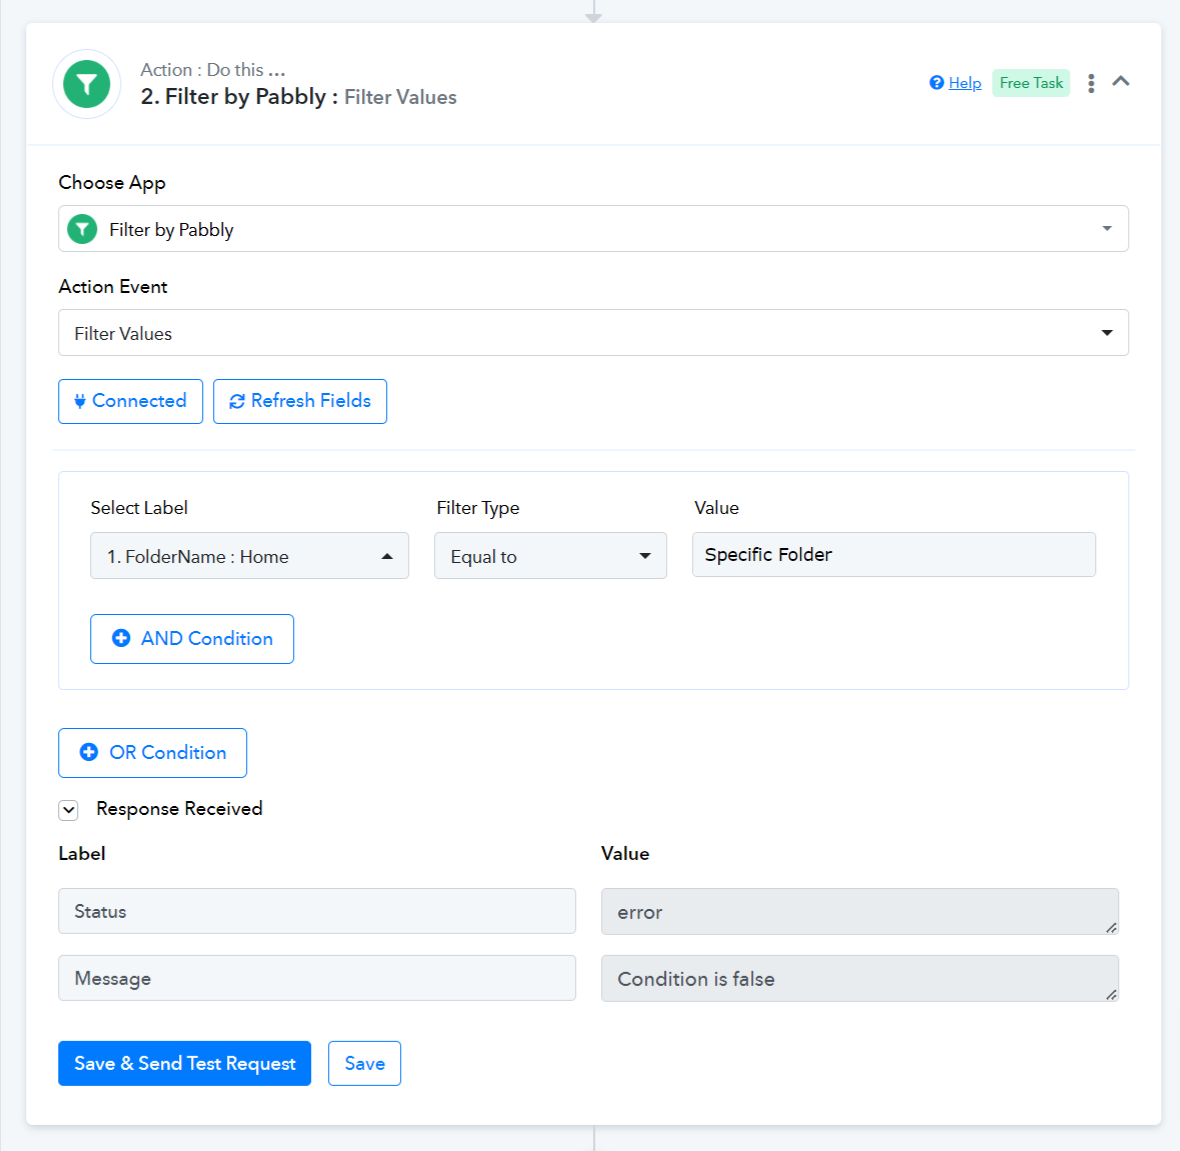Screen dimensions: 1180x1151
Task: Open the blue question mark help icon
Action: 936,83
